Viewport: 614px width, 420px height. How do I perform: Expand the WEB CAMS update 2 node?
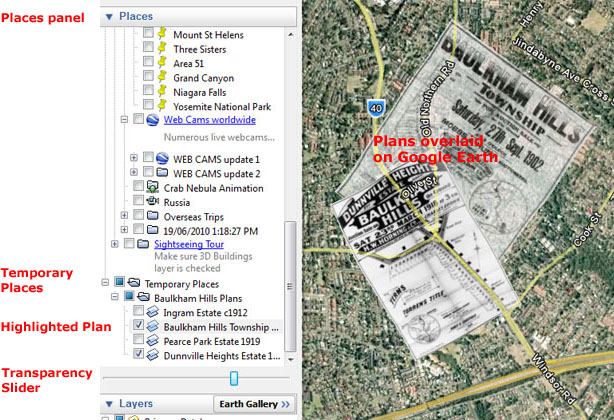tap(134, 172)
